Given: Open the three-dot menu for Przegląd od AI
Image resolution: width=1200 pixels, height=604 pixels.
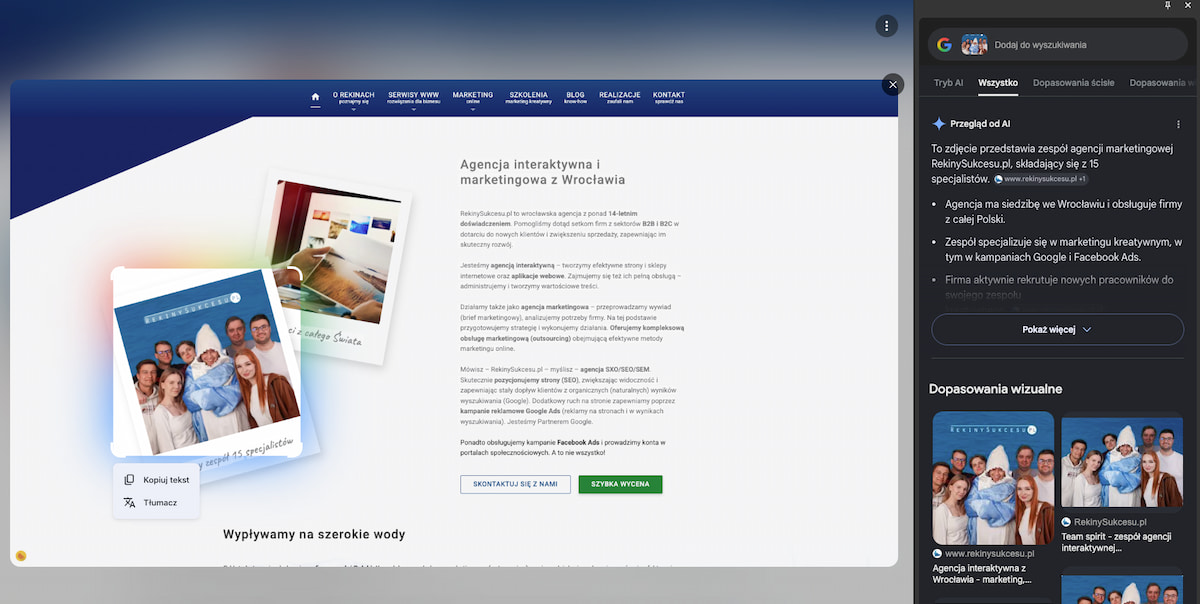Looking at the screenshot, I should coord(1178,124).
